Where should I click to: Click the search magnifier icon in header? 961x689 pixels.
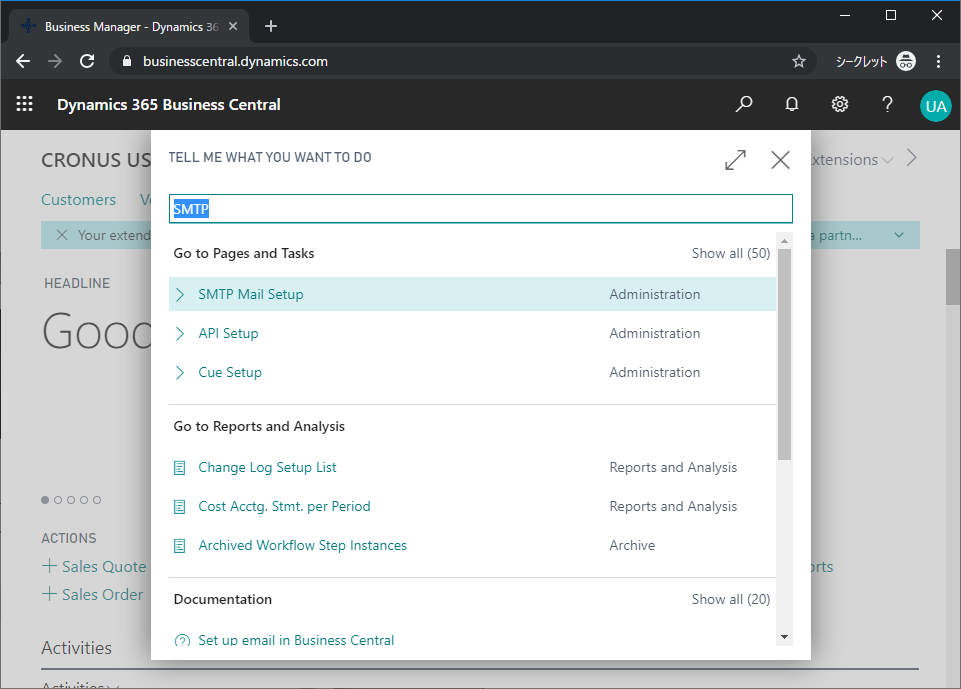click(x=743, y=104)
